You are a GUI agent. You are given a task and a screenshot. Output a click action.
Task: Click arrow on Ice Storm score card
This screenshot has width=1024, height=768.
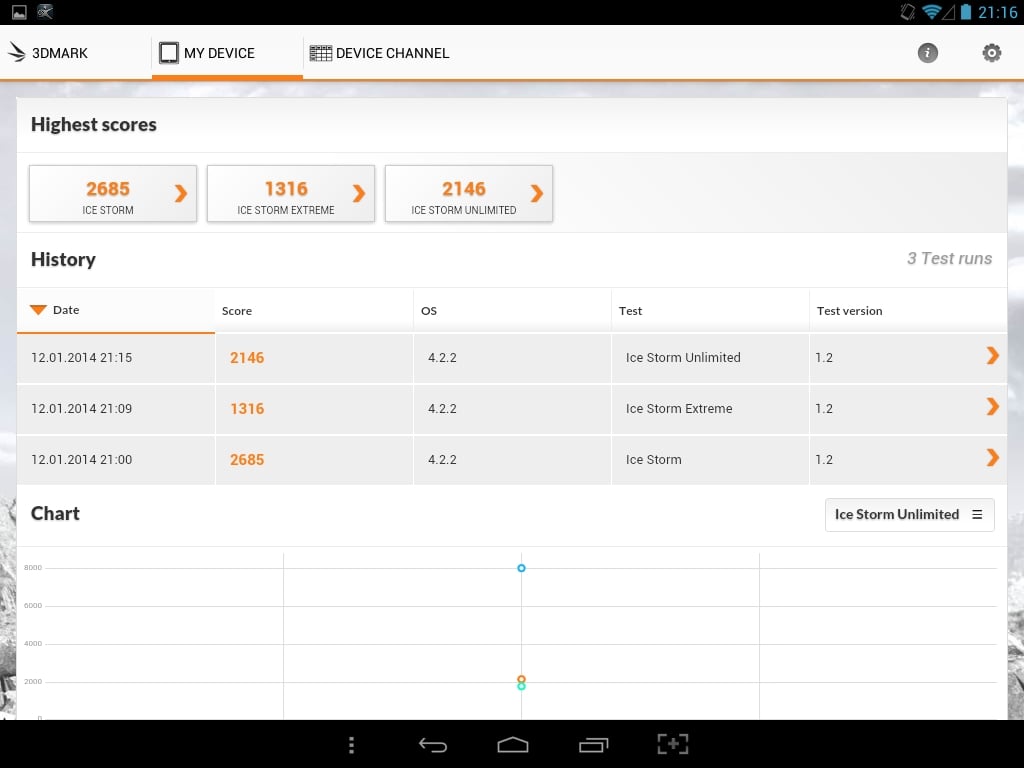(181, 193)
